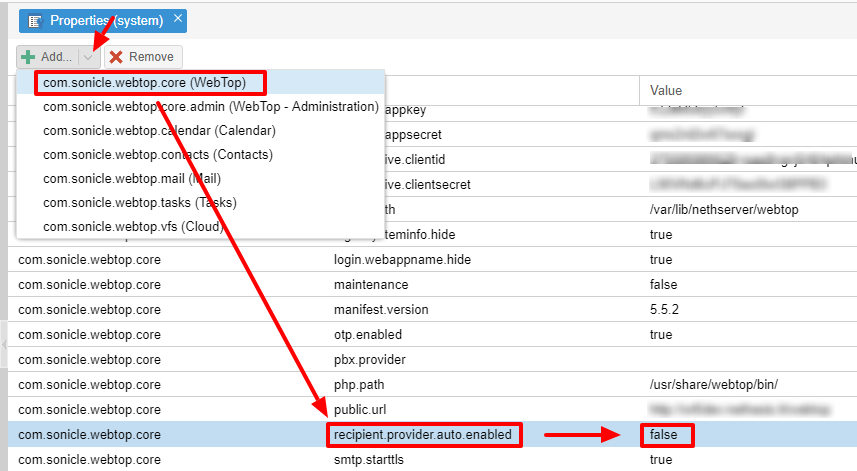
Task: Click the left panel collapse handle
Action: pyautogui.click(x=4, y=344)
